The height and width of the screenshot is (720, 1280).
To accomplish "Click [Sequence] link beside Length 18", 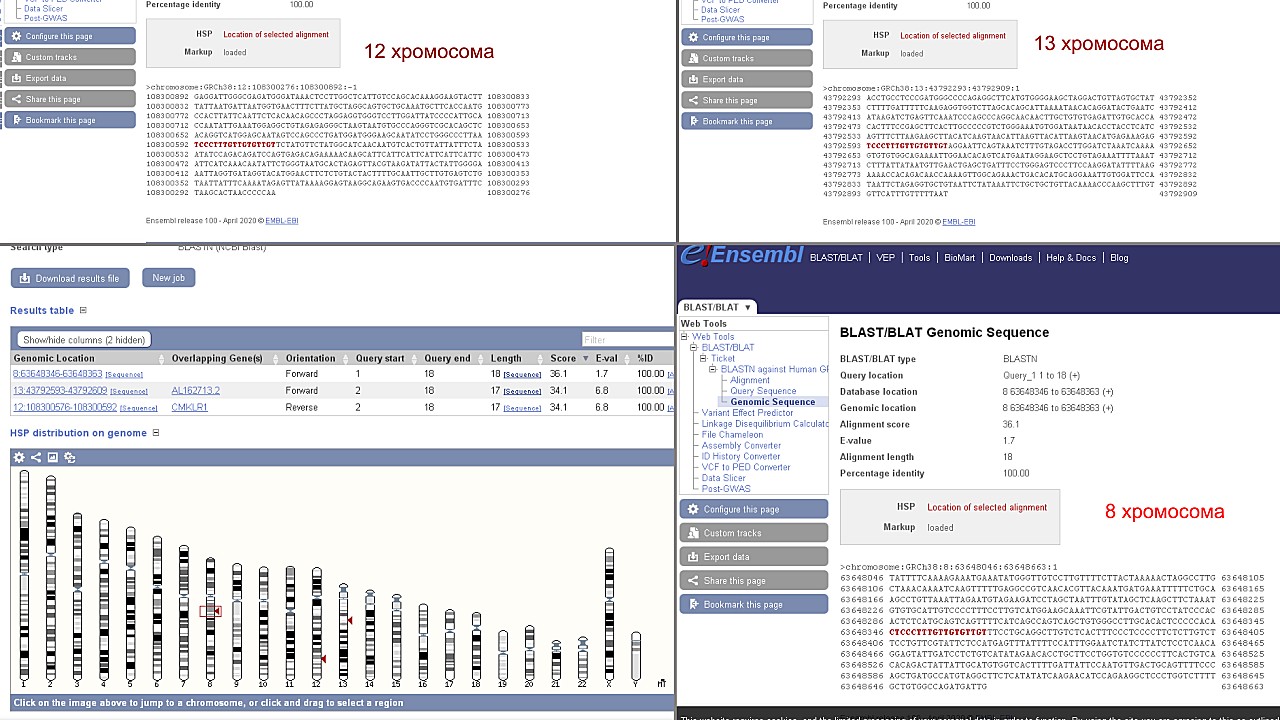I will click(x=522, y=375).
